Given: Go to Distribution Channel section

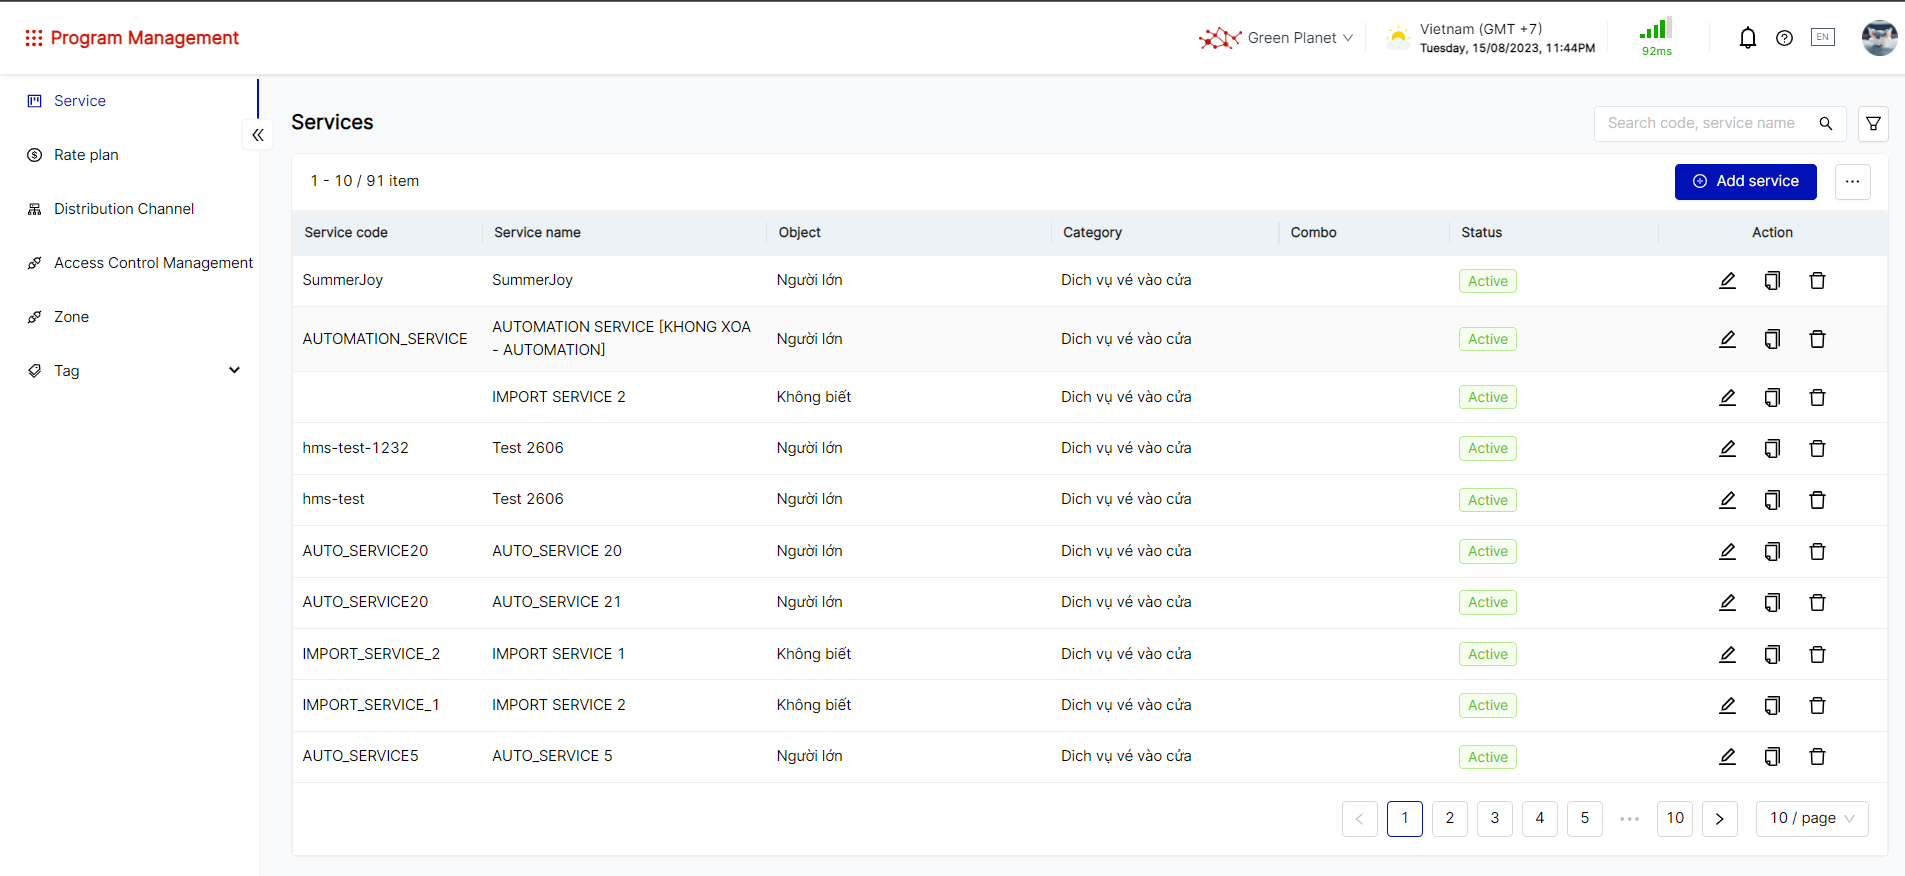Looking at the screenshot, I should point(124,209).
